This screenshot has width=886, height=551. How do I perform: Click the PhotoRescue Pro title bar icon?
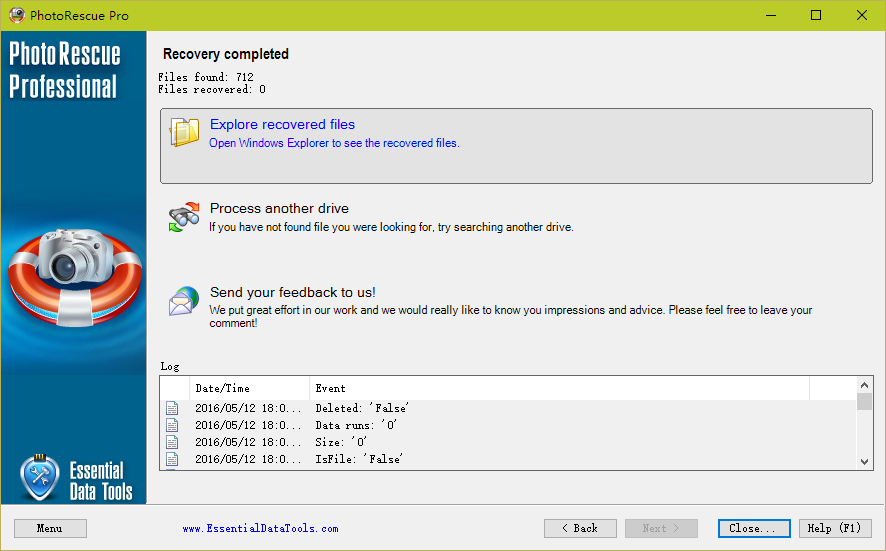pos(17,15)
